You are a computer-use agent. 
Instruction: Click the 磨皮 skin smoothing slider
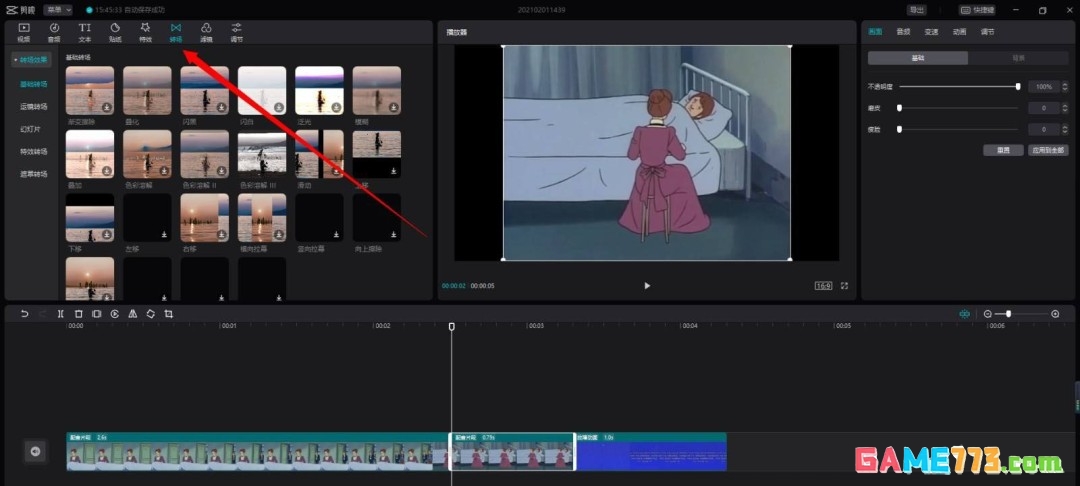959,108
